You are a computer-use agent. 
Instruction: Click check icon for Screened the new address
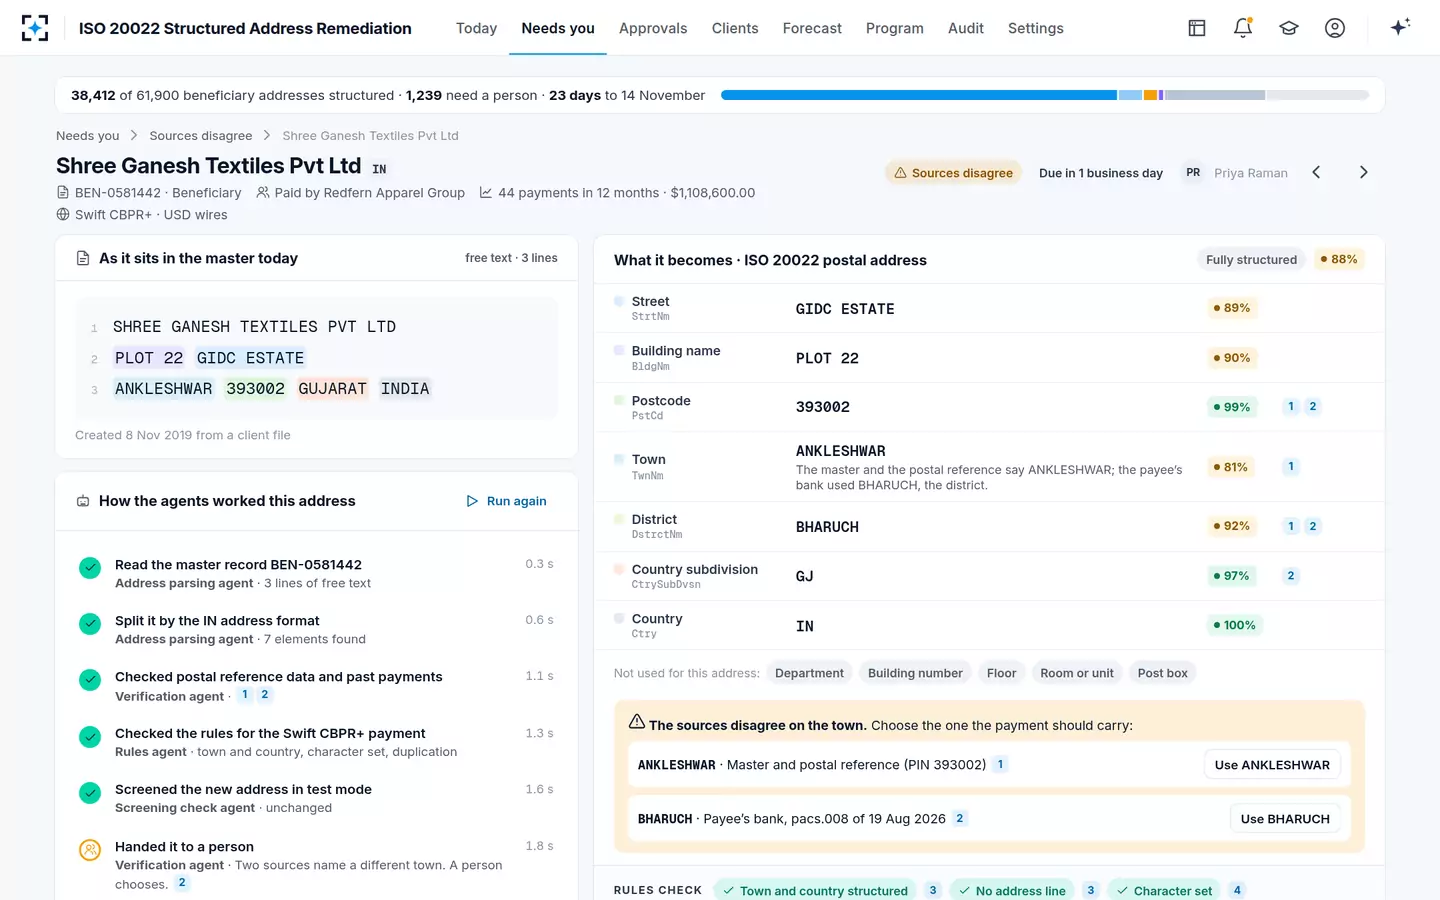90,793
